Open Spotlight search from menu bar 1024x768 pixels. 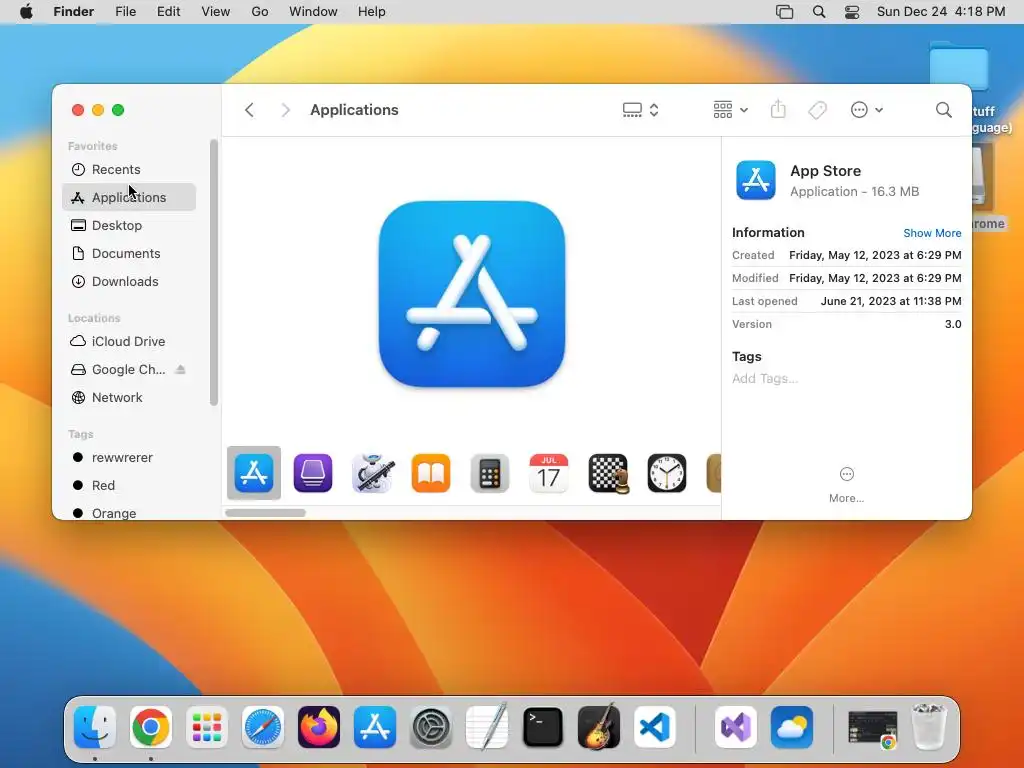coord(819,12)
